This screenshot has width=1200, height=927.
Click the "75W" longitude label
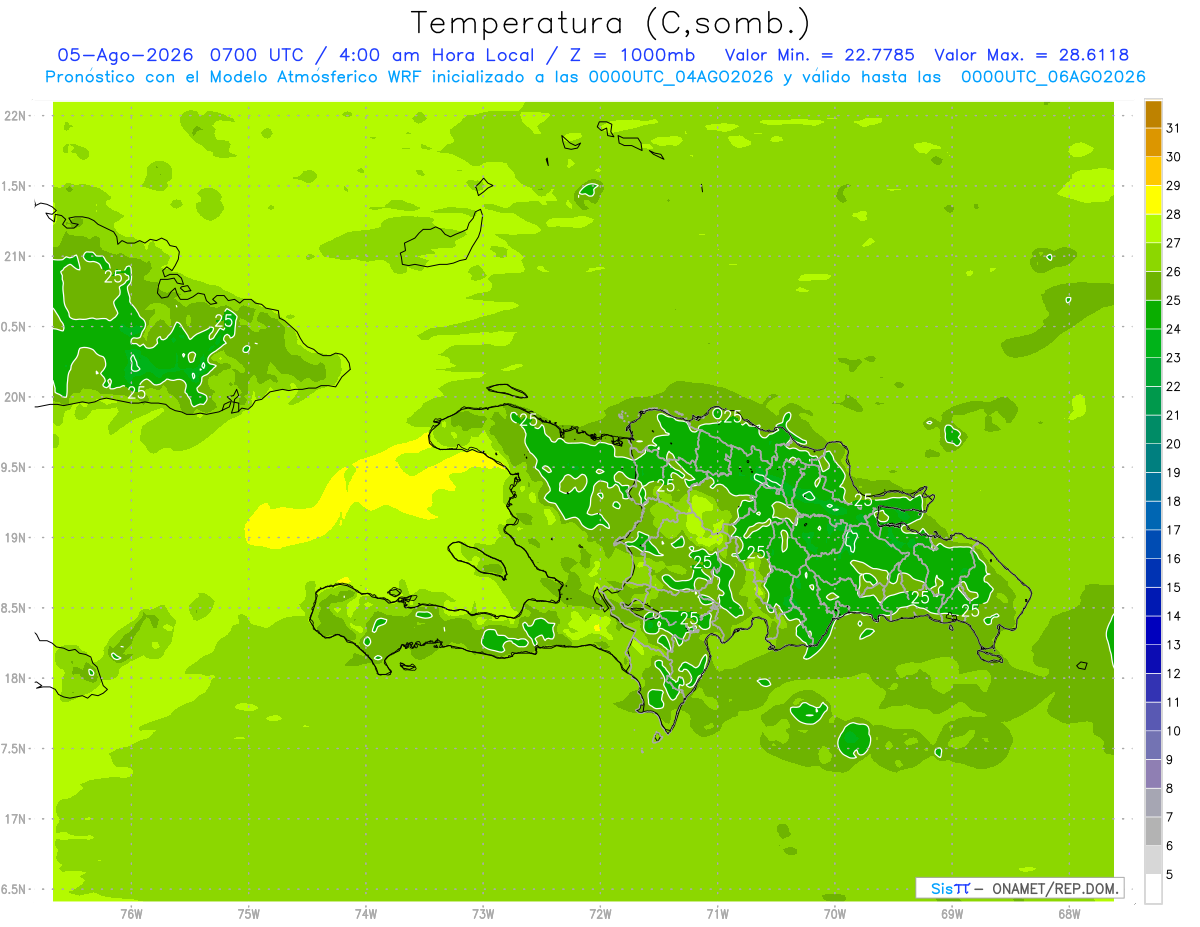[248, 913]
